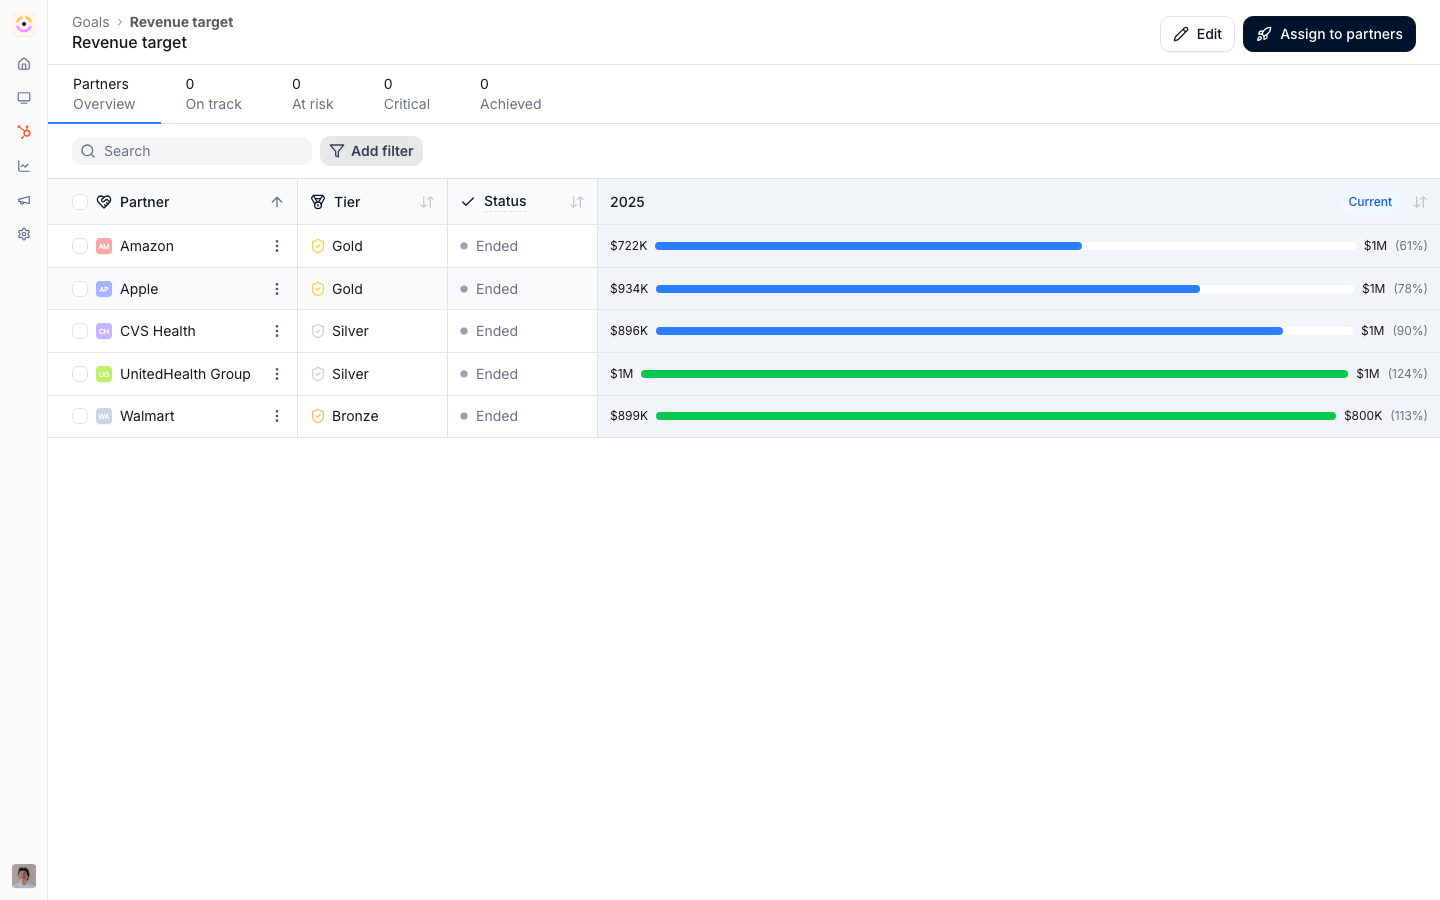
Task: Open the monitor icon in sidebar
Action: point(24,98)
